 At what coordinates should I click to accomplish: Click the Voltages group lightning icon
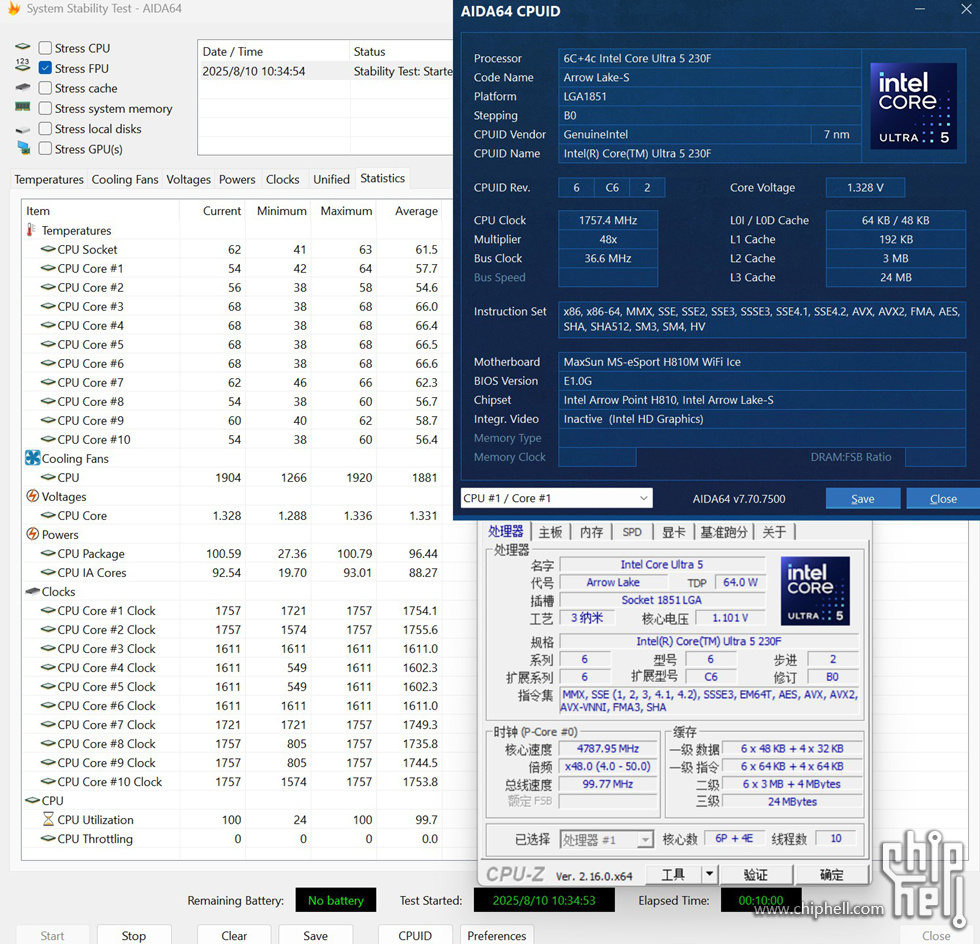coord(32,496)
